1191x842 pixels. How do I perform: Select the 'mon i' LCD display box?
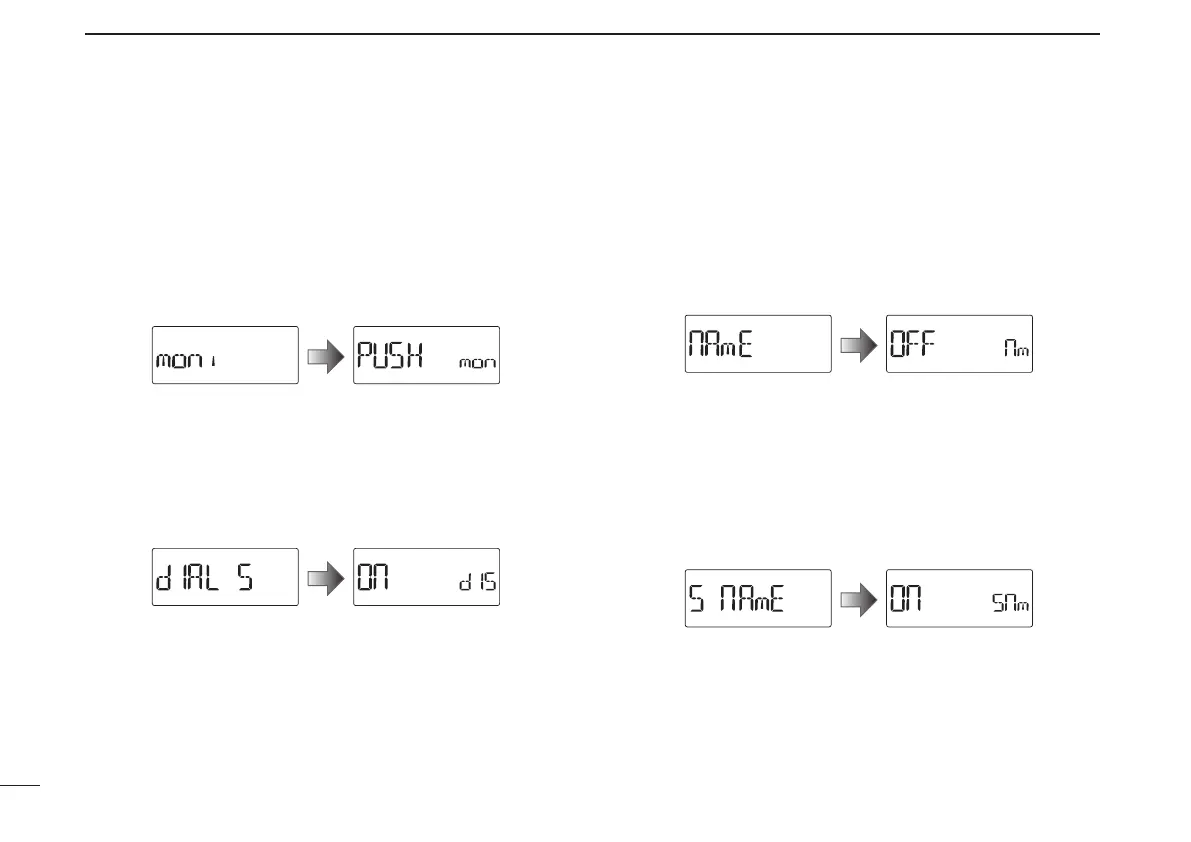coord(225,355)
